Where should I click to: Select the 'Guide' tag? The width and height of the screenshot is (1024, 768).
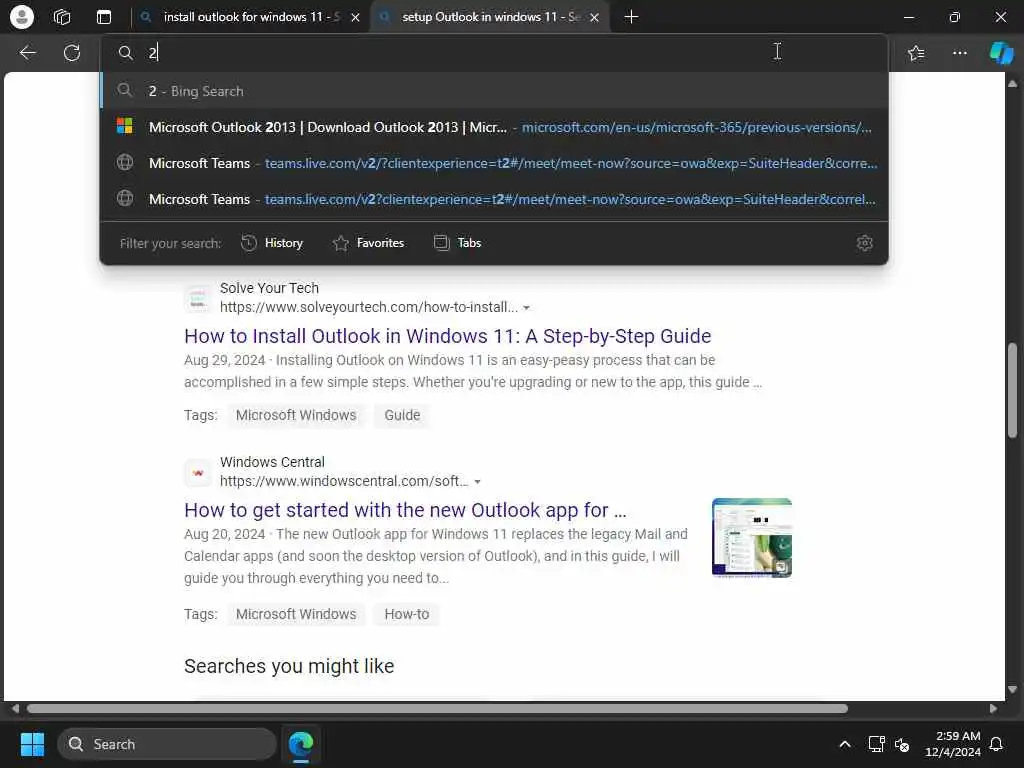point(402,415)
